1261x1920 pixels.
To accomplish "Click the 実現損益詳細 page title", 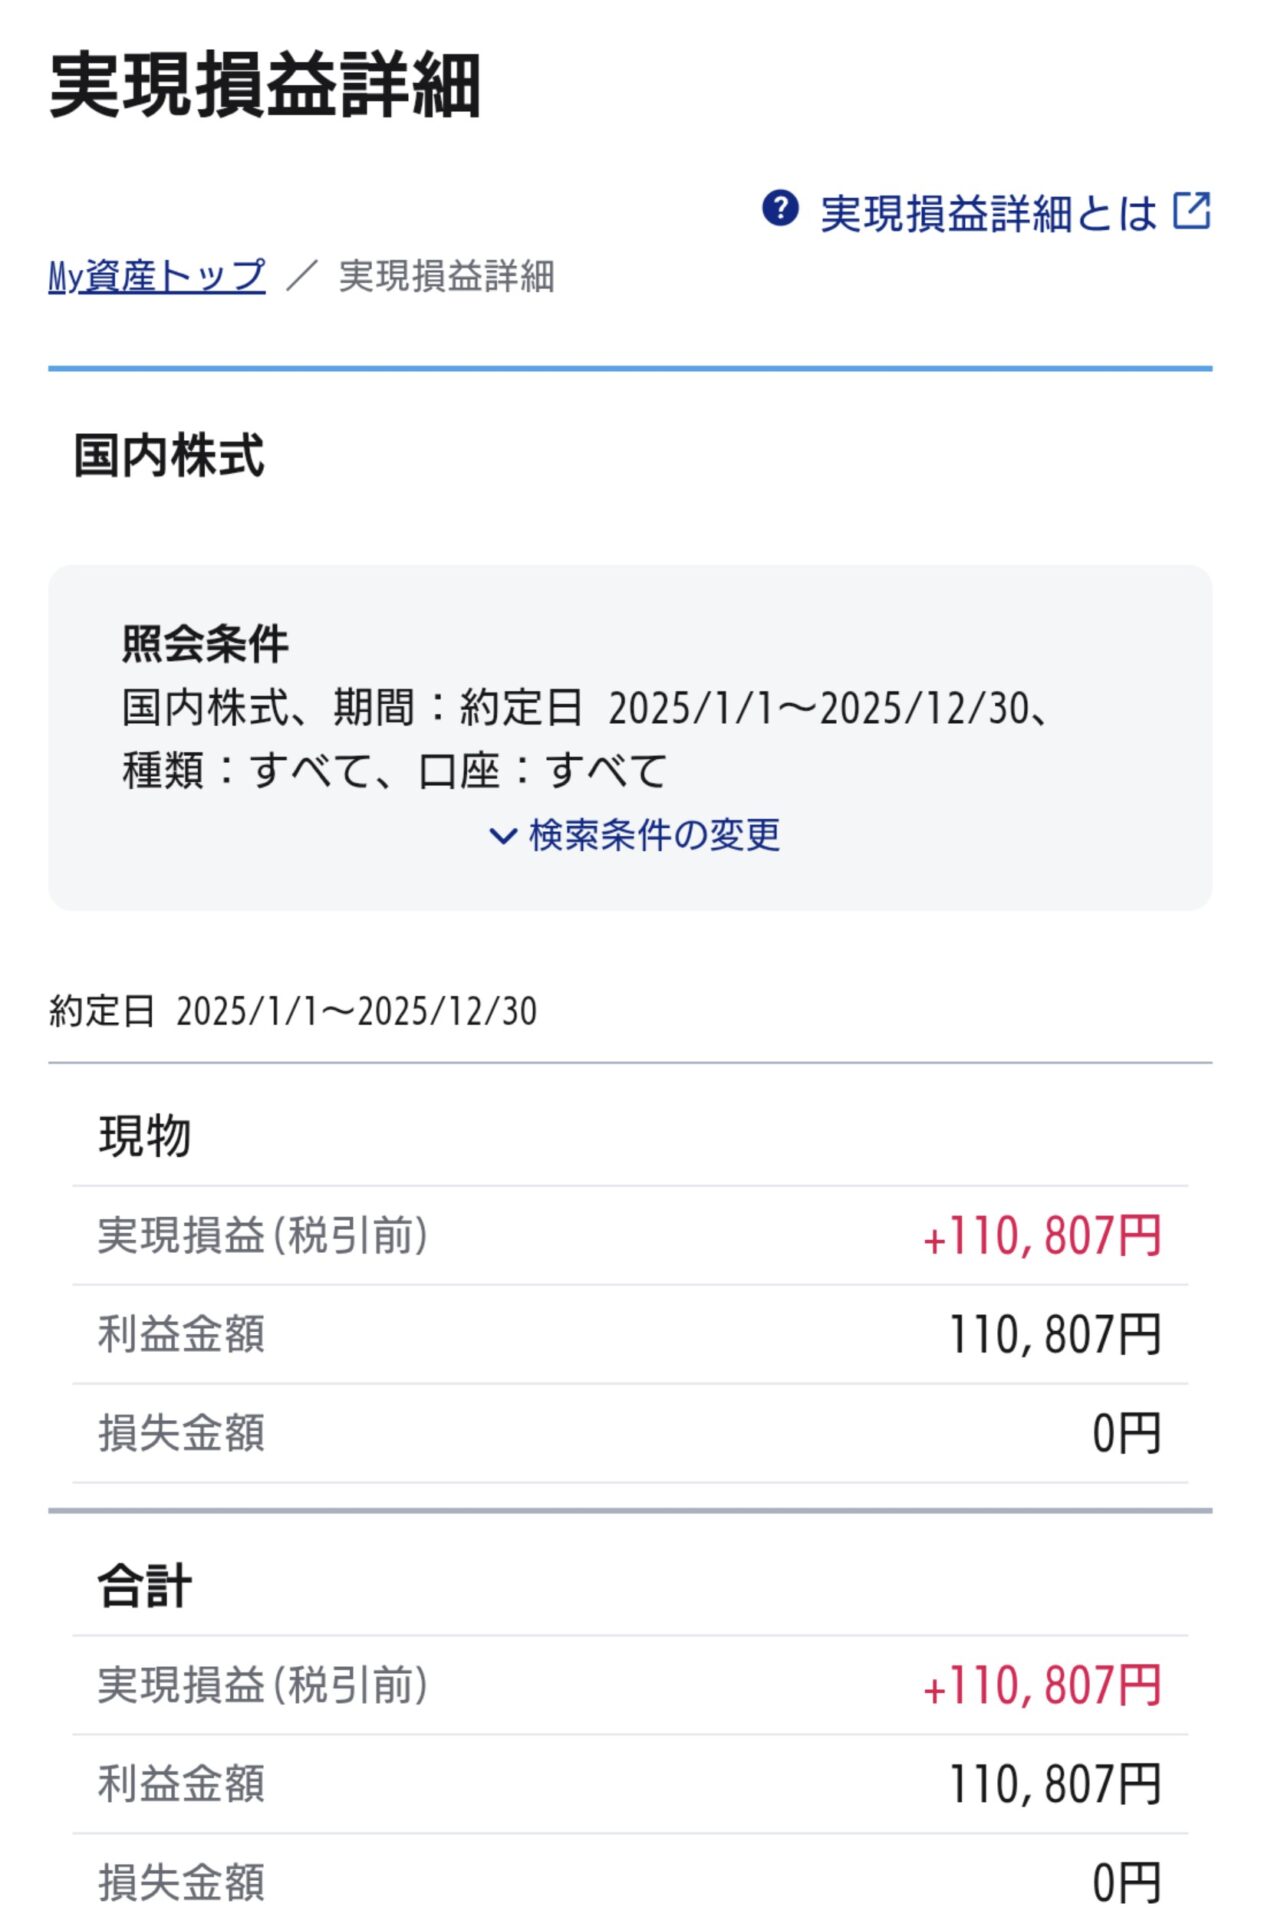I will click(x=265, y=86).
